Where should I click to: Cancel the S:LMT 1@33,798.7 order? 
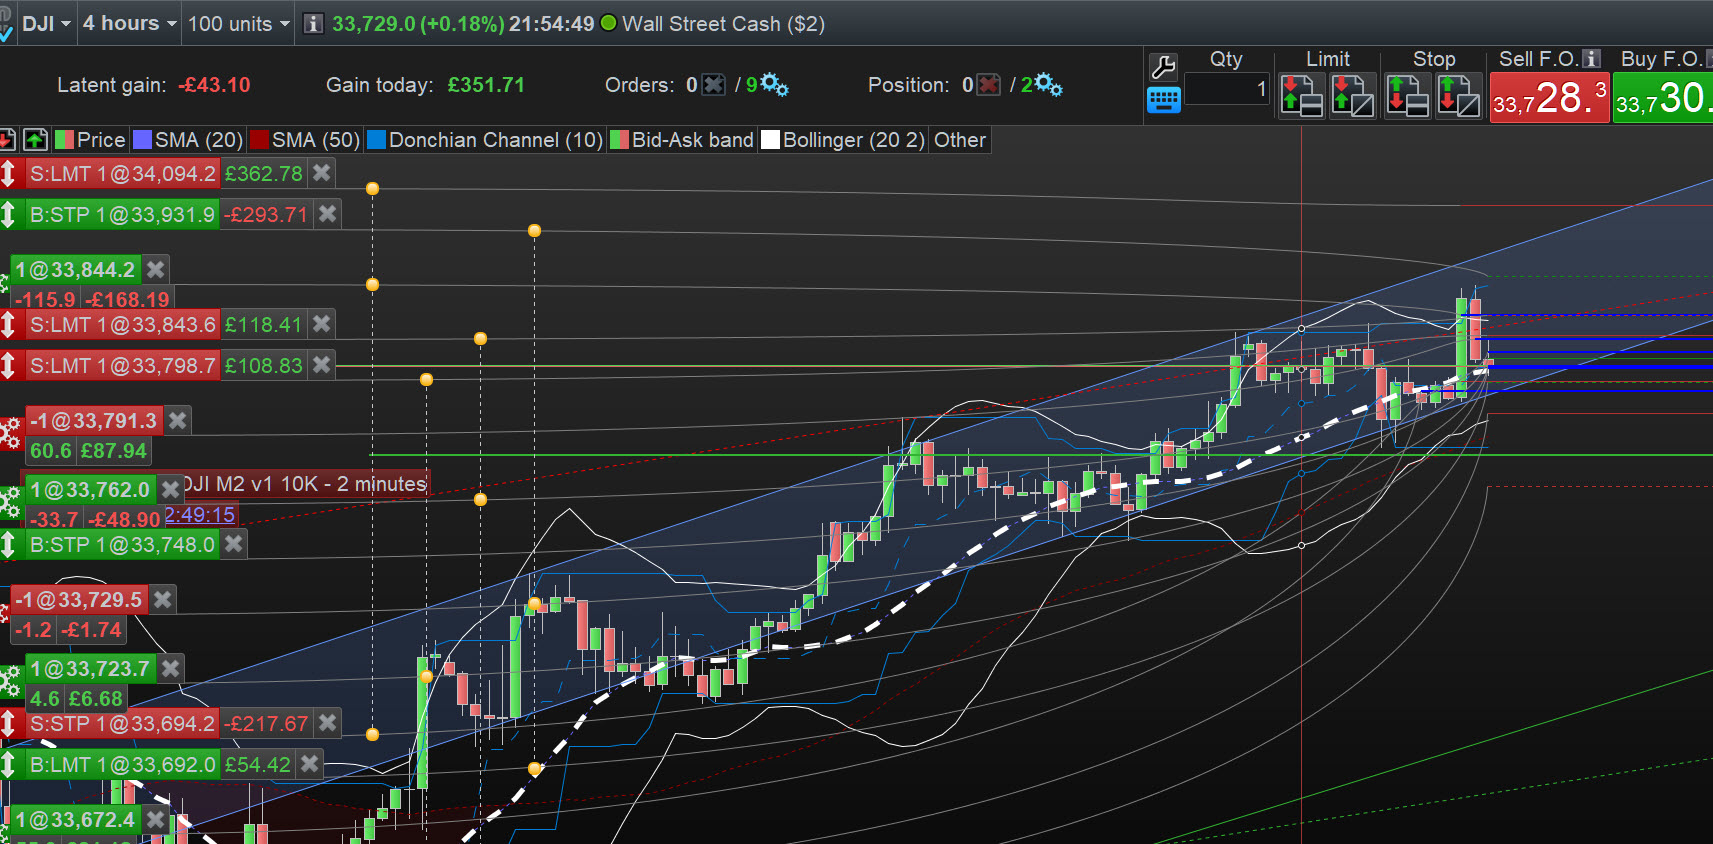321,365
